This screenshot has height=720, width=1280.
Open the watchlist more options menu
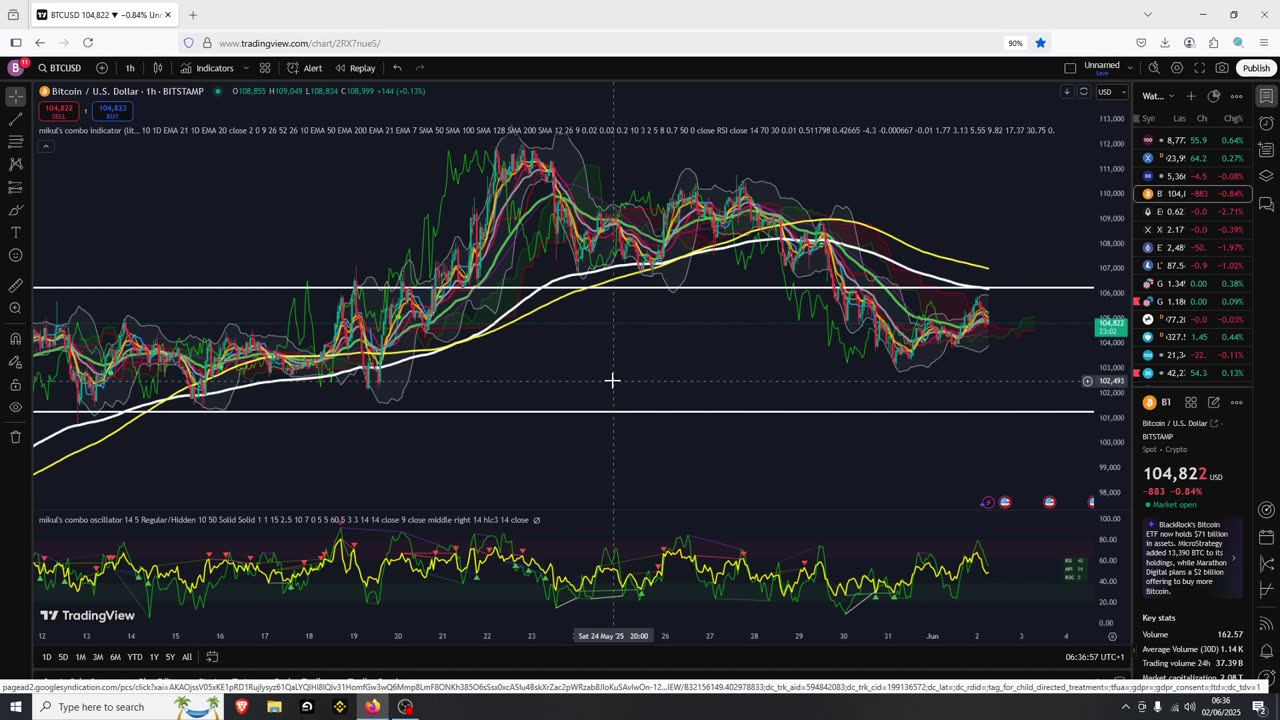[1236, 96]
